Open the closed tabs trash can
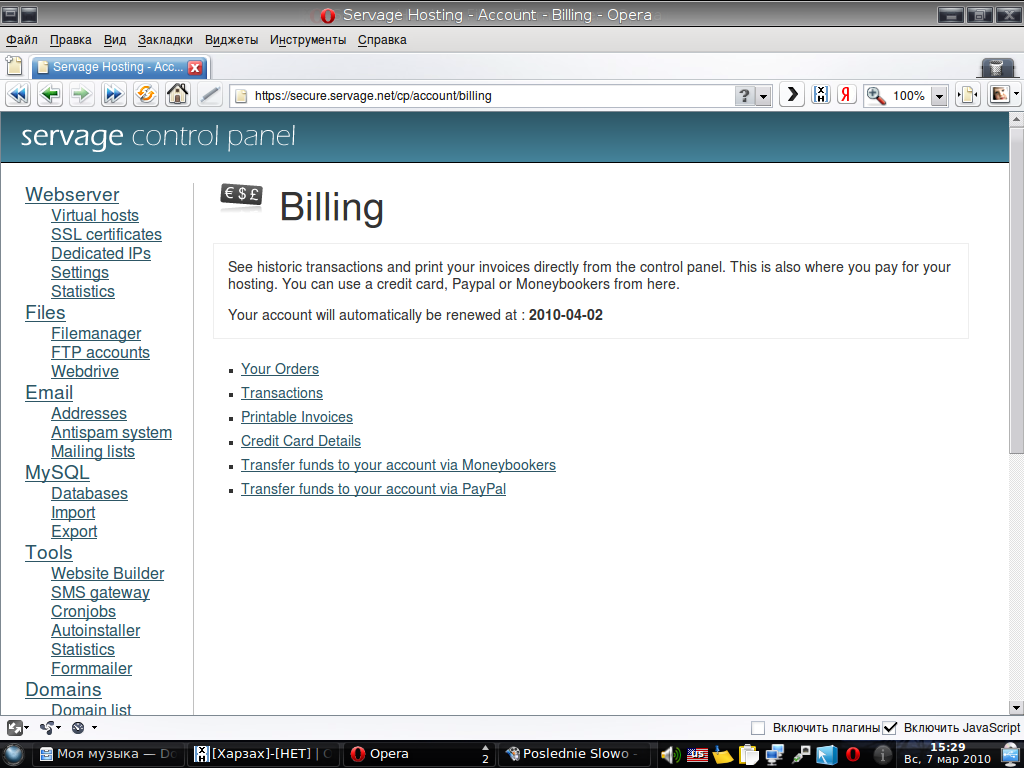This screenshot has height=768, width=1024. pyautogui.click(x=997, y=68)
